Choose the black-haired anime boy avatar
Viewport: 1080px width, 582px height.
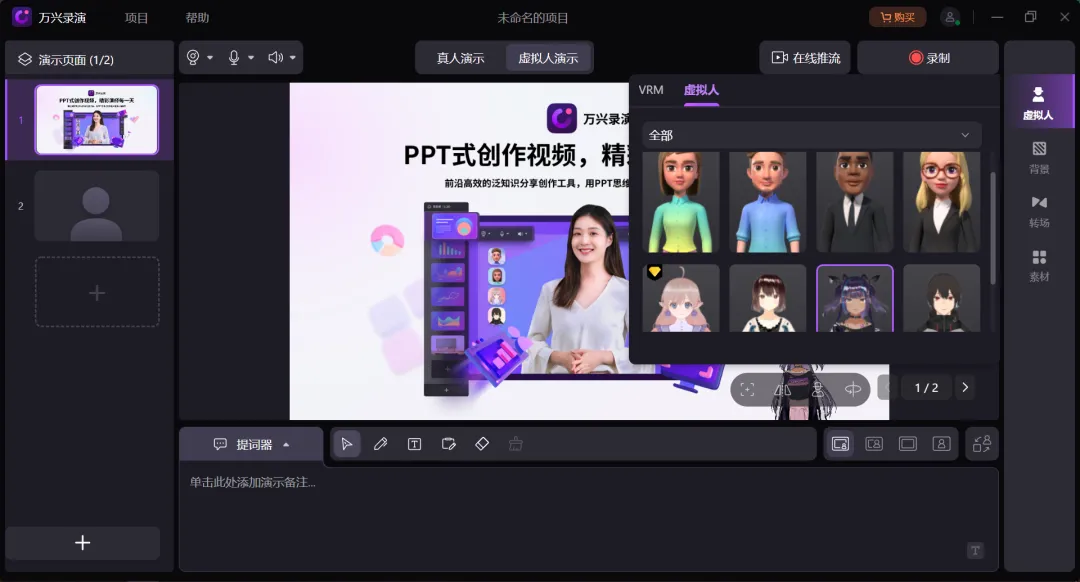[x=942, y=298]
